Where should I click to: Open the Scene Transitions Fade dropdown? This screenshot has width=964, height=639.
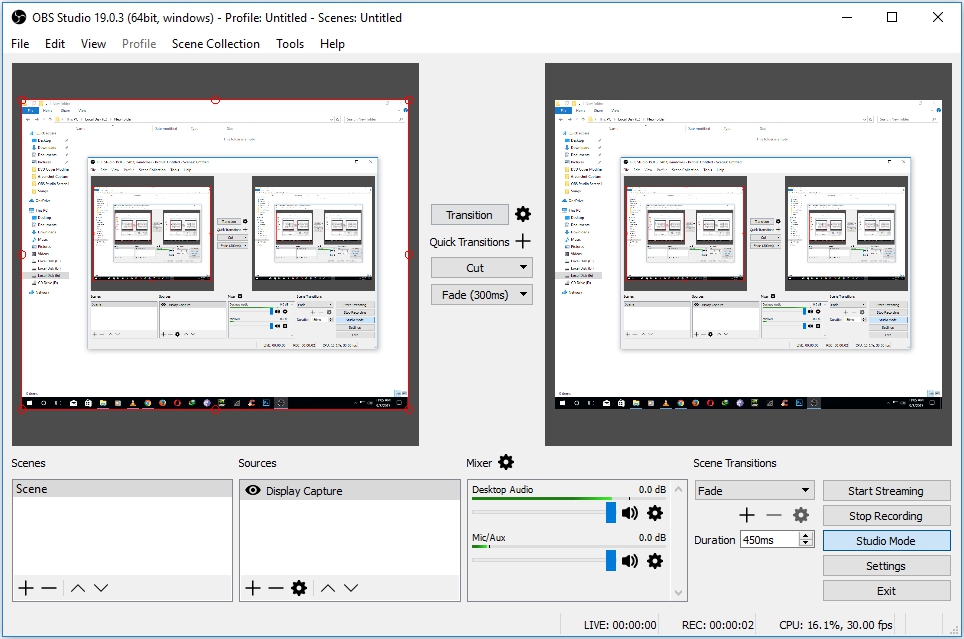pyautogui.click(x=754, y=490)
